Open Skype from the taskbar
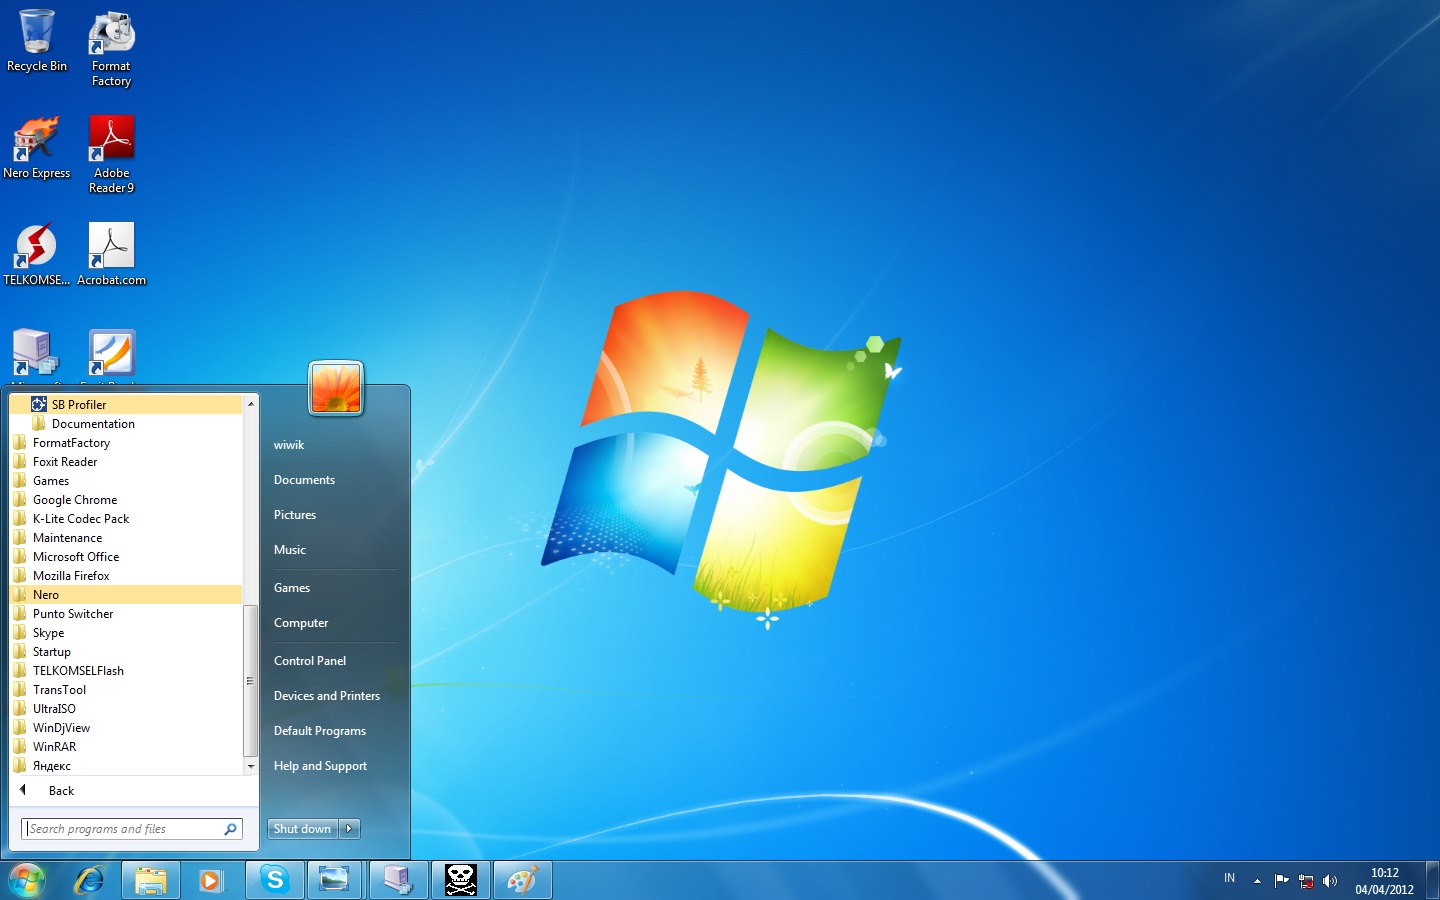 click(x=275, y=880)
